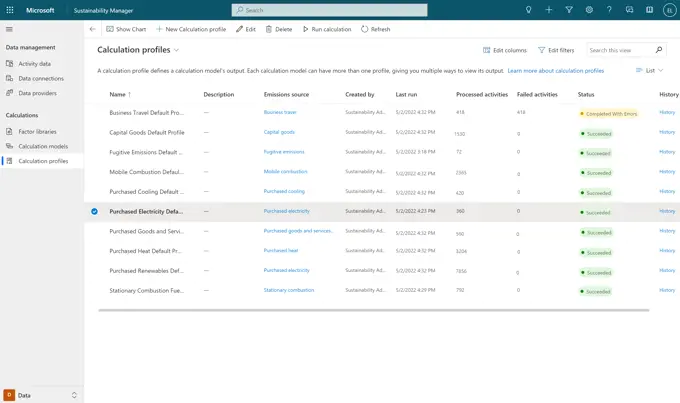Deselect the Purchased Electricity row checkbox
Viewport: 680px width, 403px height.
pos(94,211)
